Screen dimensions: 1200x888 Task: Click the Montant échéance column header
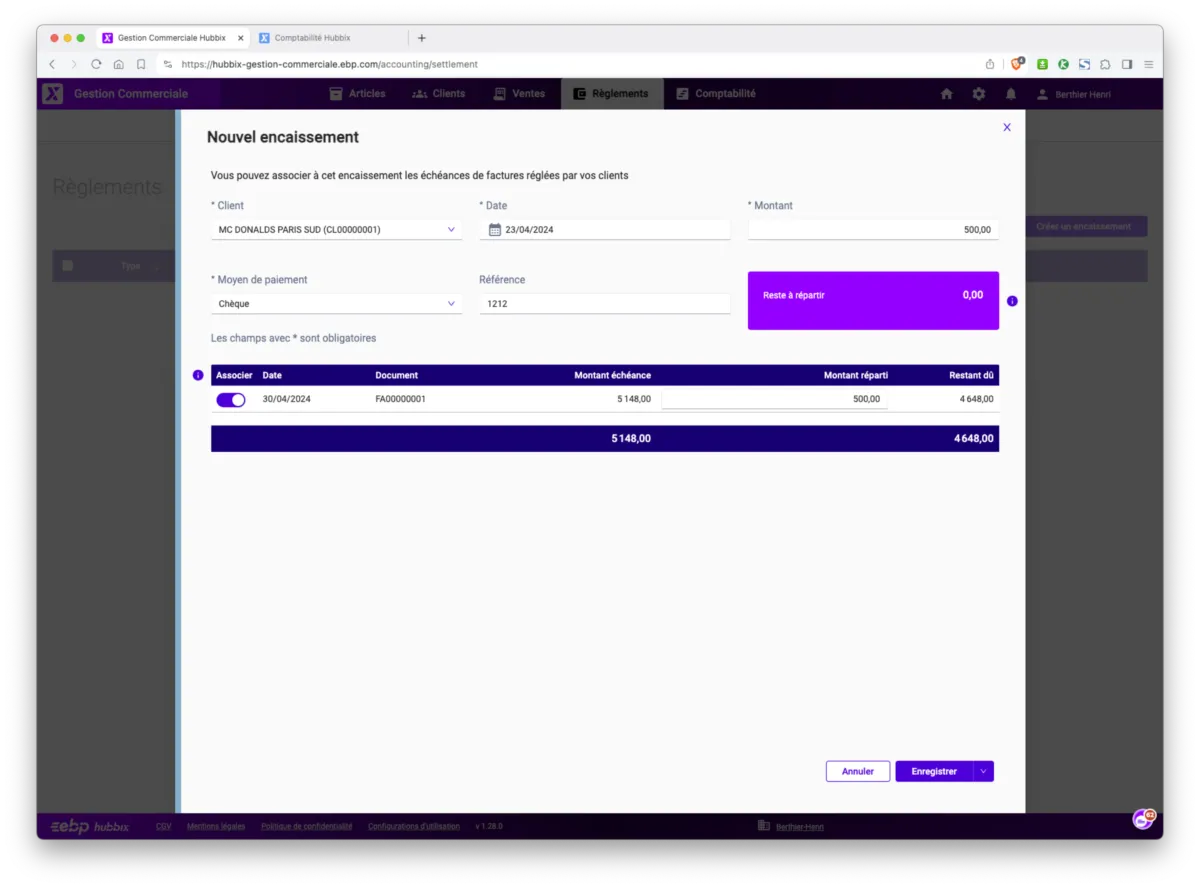tap(612, 375)
